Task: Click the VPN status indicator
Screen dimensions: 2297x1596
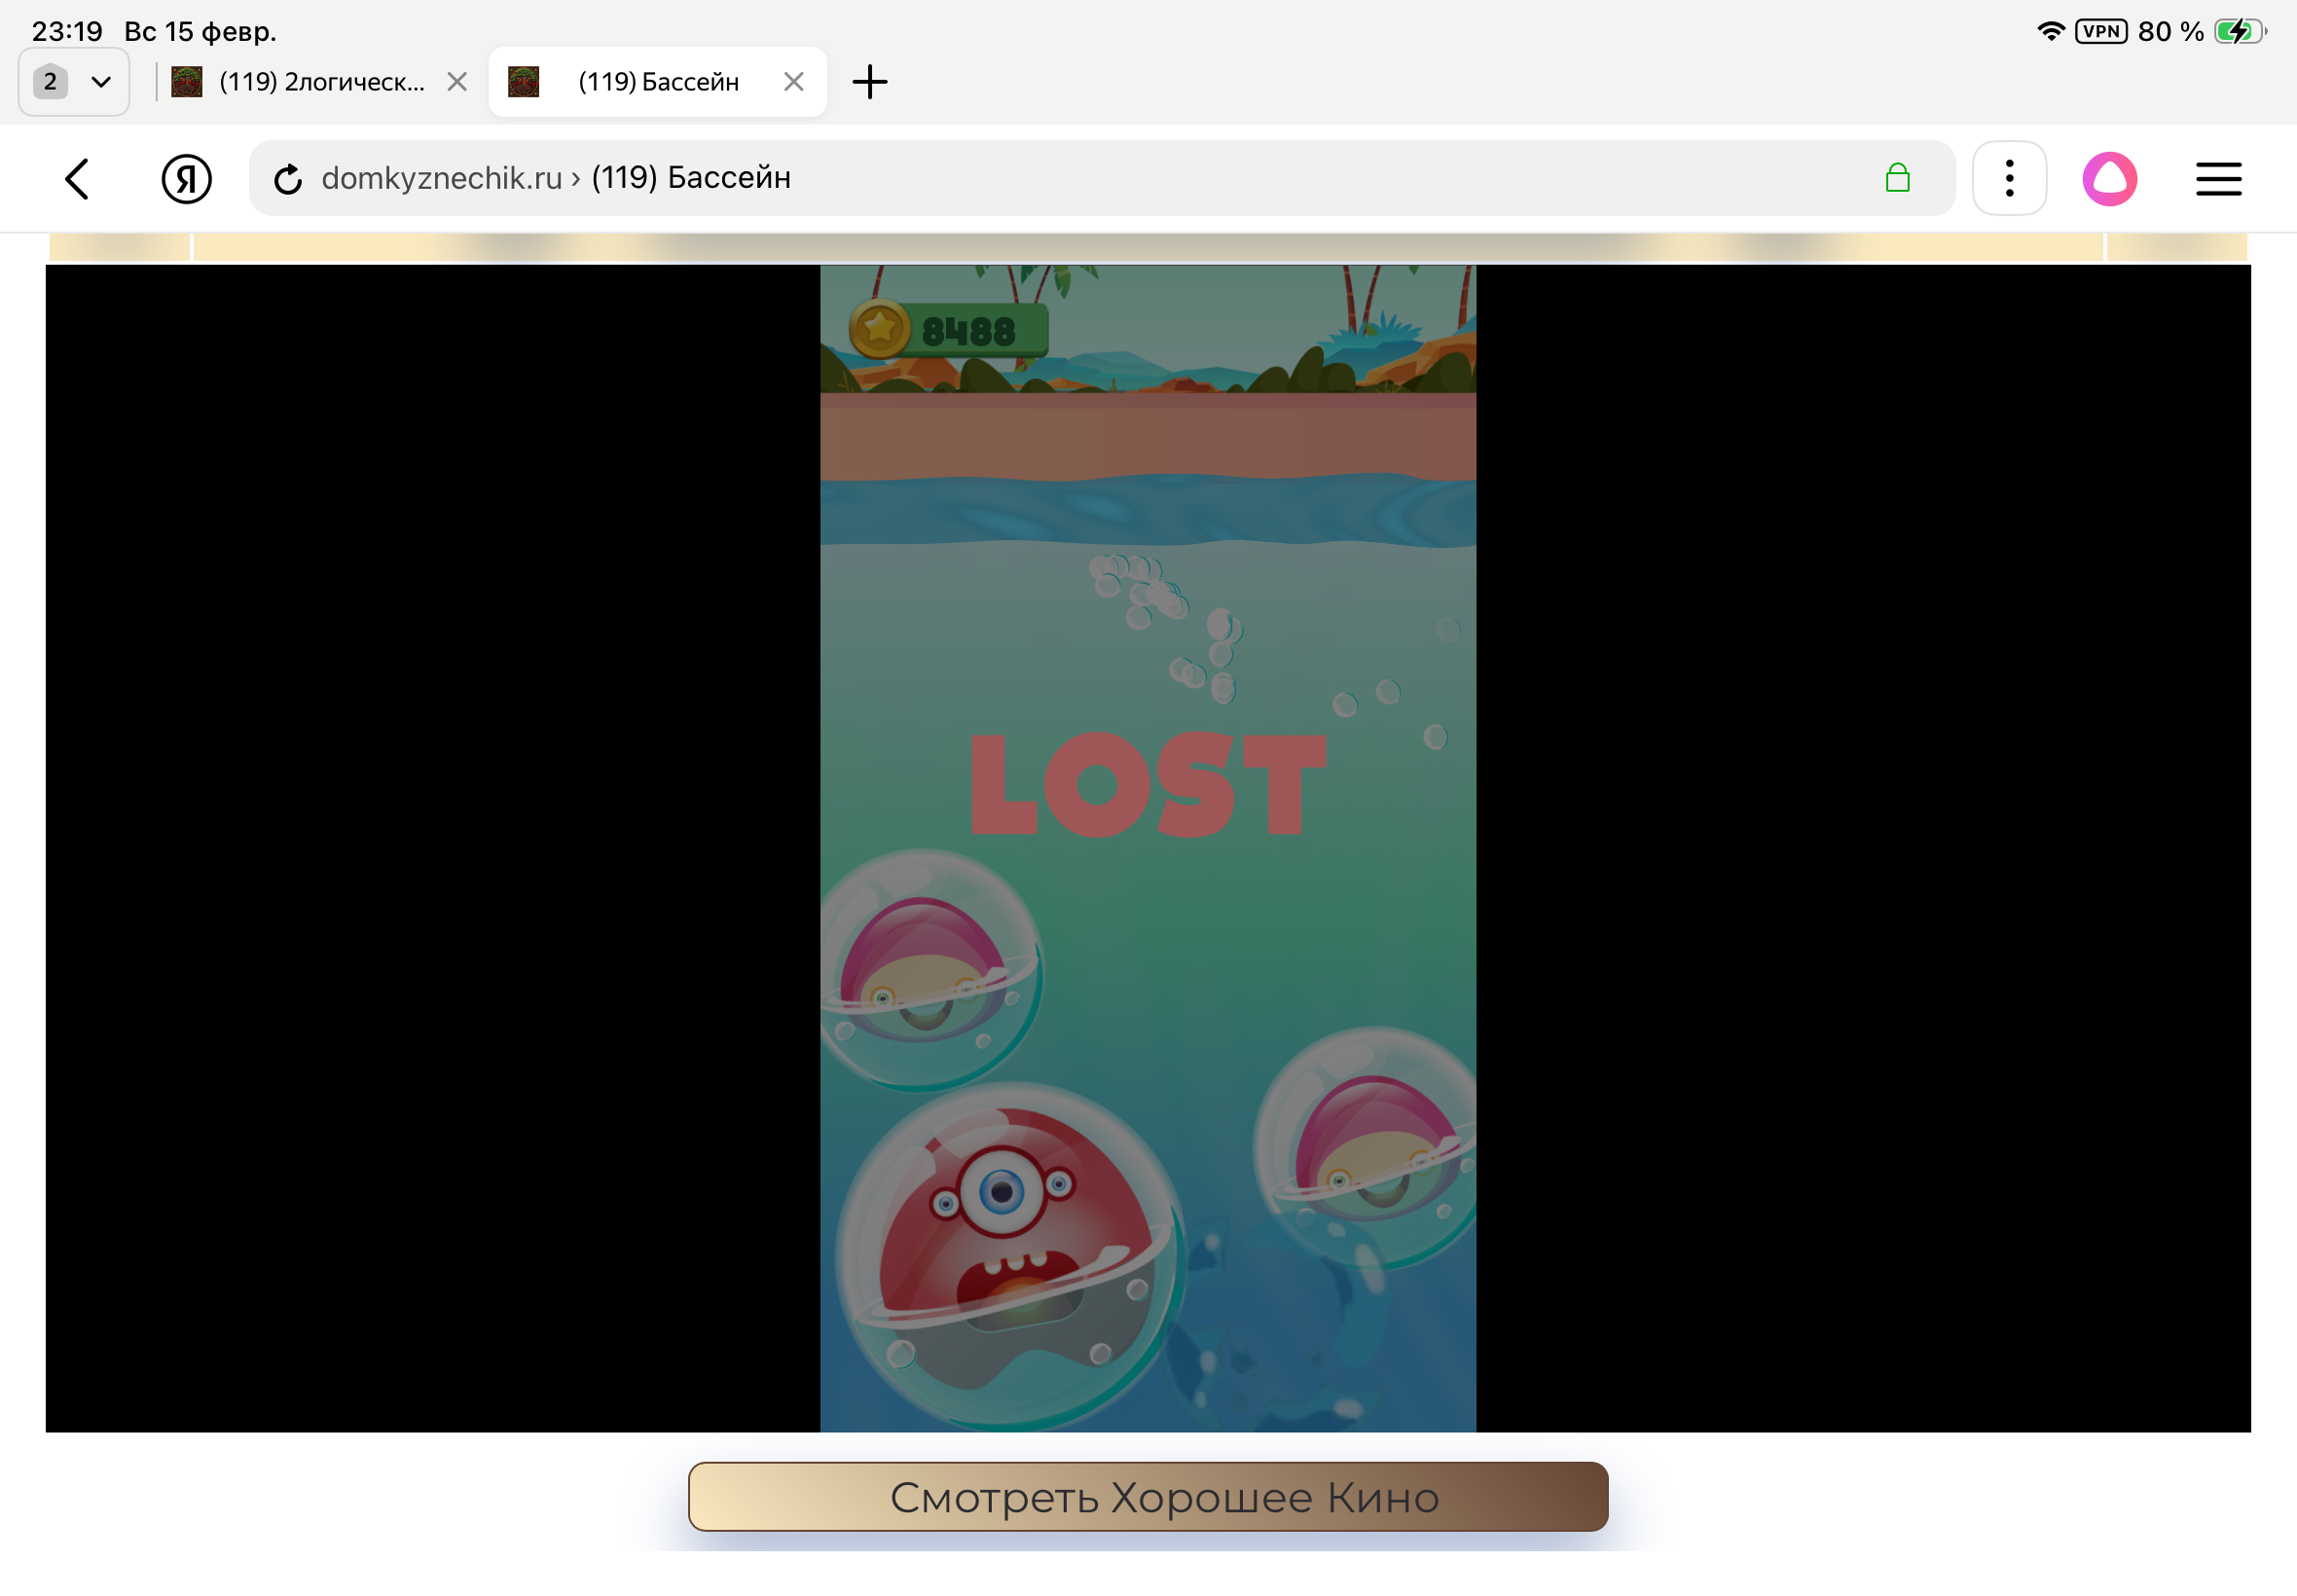Action: coord(2100,31)
